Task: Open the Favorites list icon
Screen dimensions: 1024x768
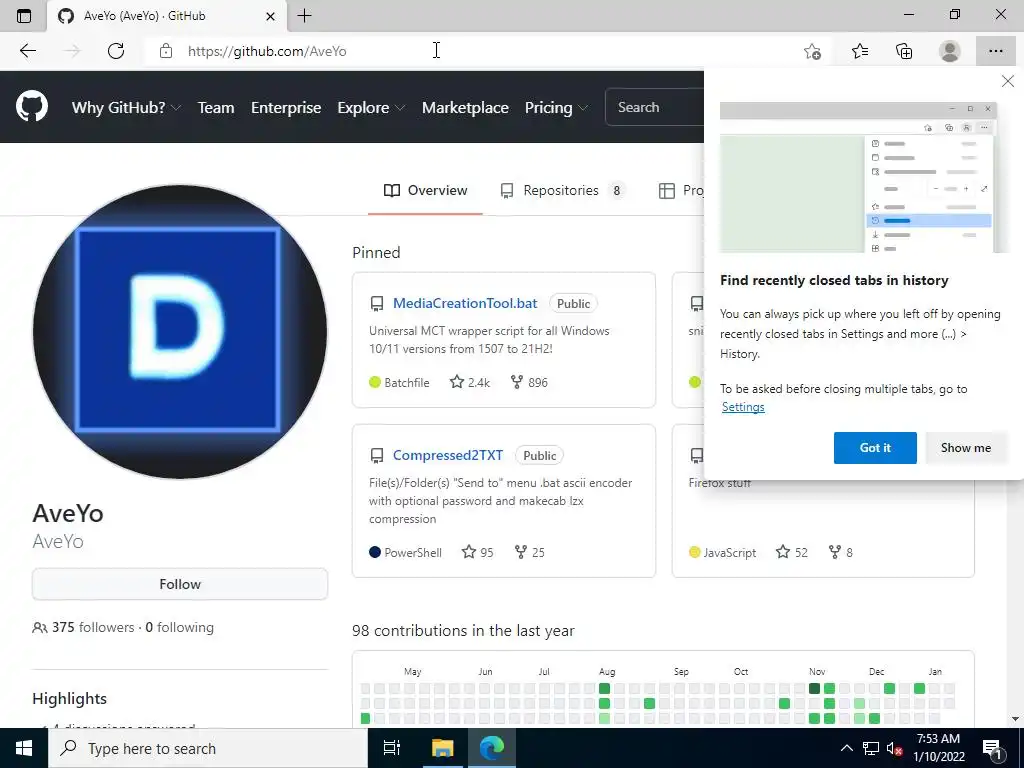Action: pos(859,51)
